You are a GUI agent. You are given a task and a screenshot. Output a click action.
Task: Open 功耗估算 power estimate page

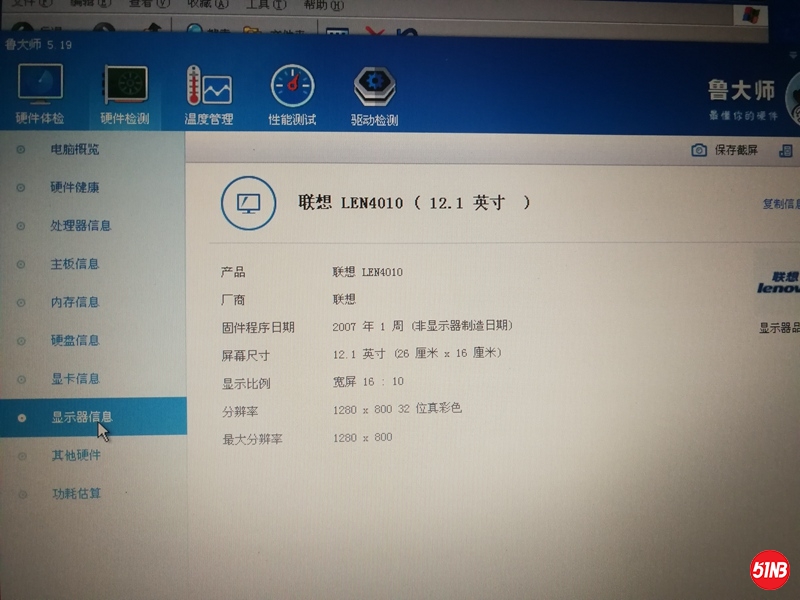(x=76, y=494)
